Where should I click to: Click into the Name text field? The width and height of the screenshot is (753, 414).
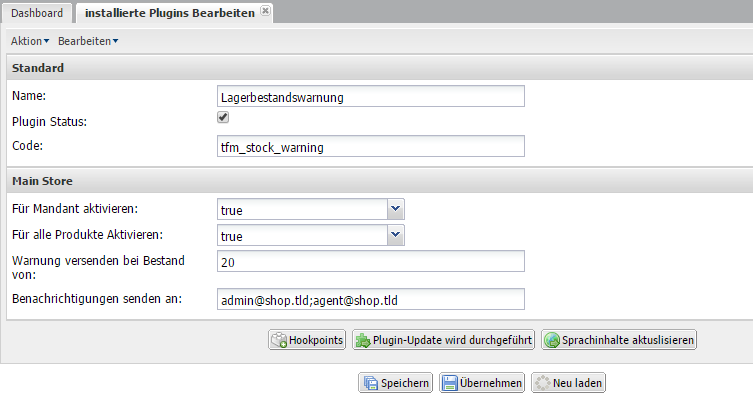[370, 96]
